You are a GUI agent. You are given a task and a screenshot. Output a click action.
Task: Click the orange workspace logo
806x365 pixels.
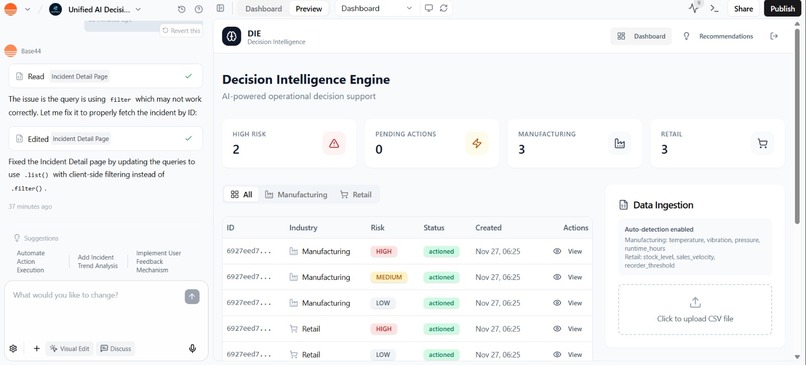(10, 9)
